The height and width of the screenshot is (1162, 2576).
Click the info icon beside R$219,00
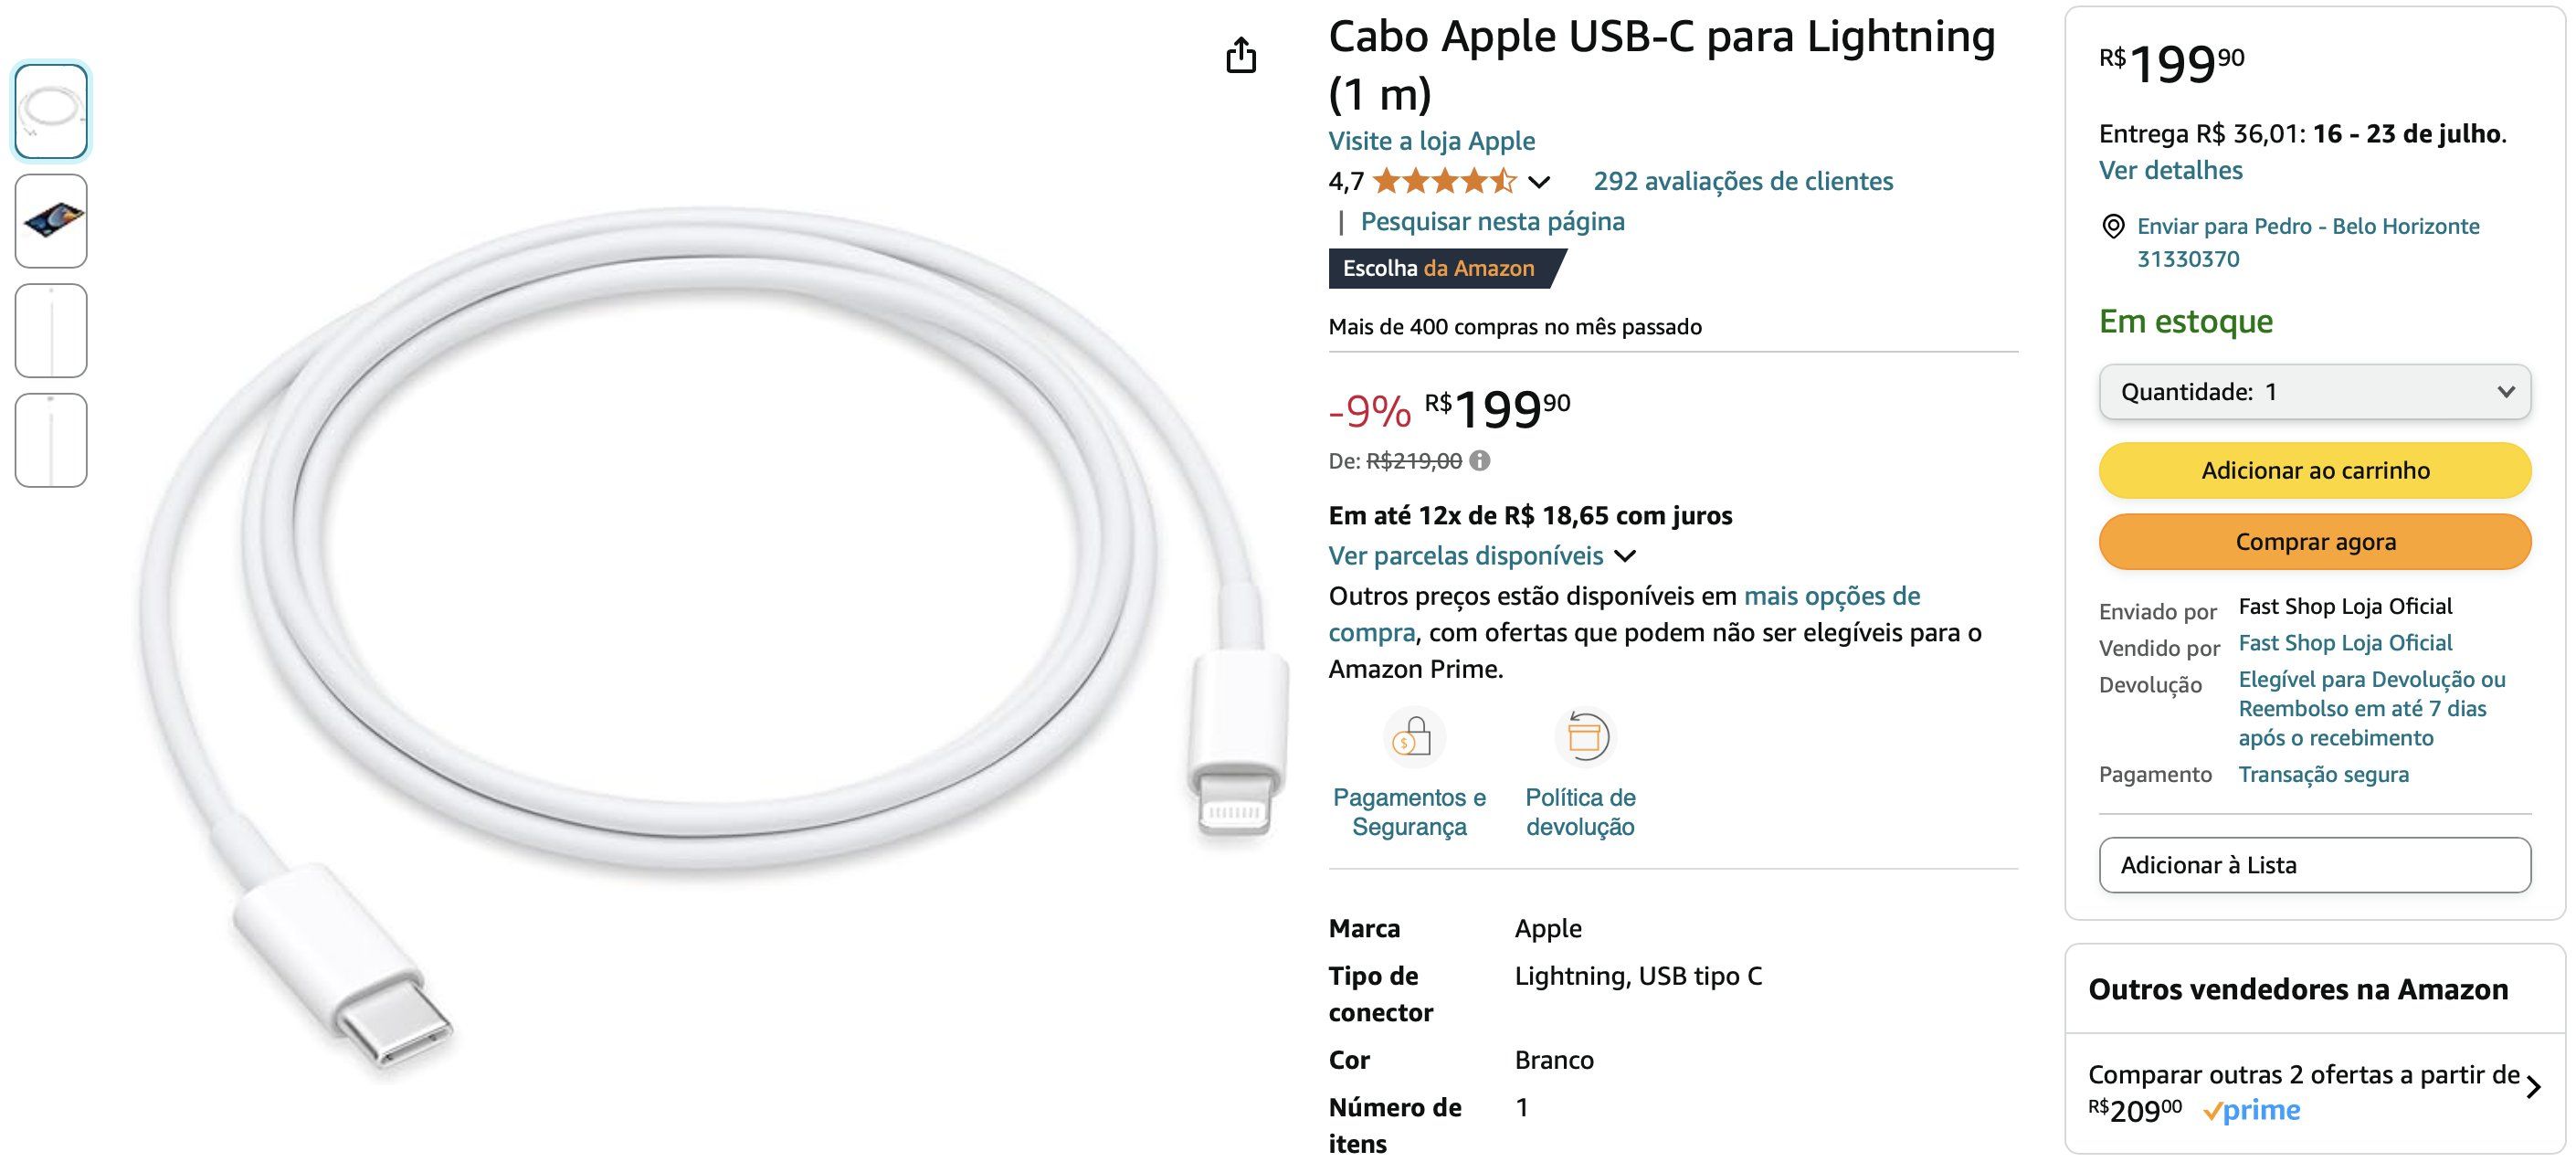[1480, 460]
